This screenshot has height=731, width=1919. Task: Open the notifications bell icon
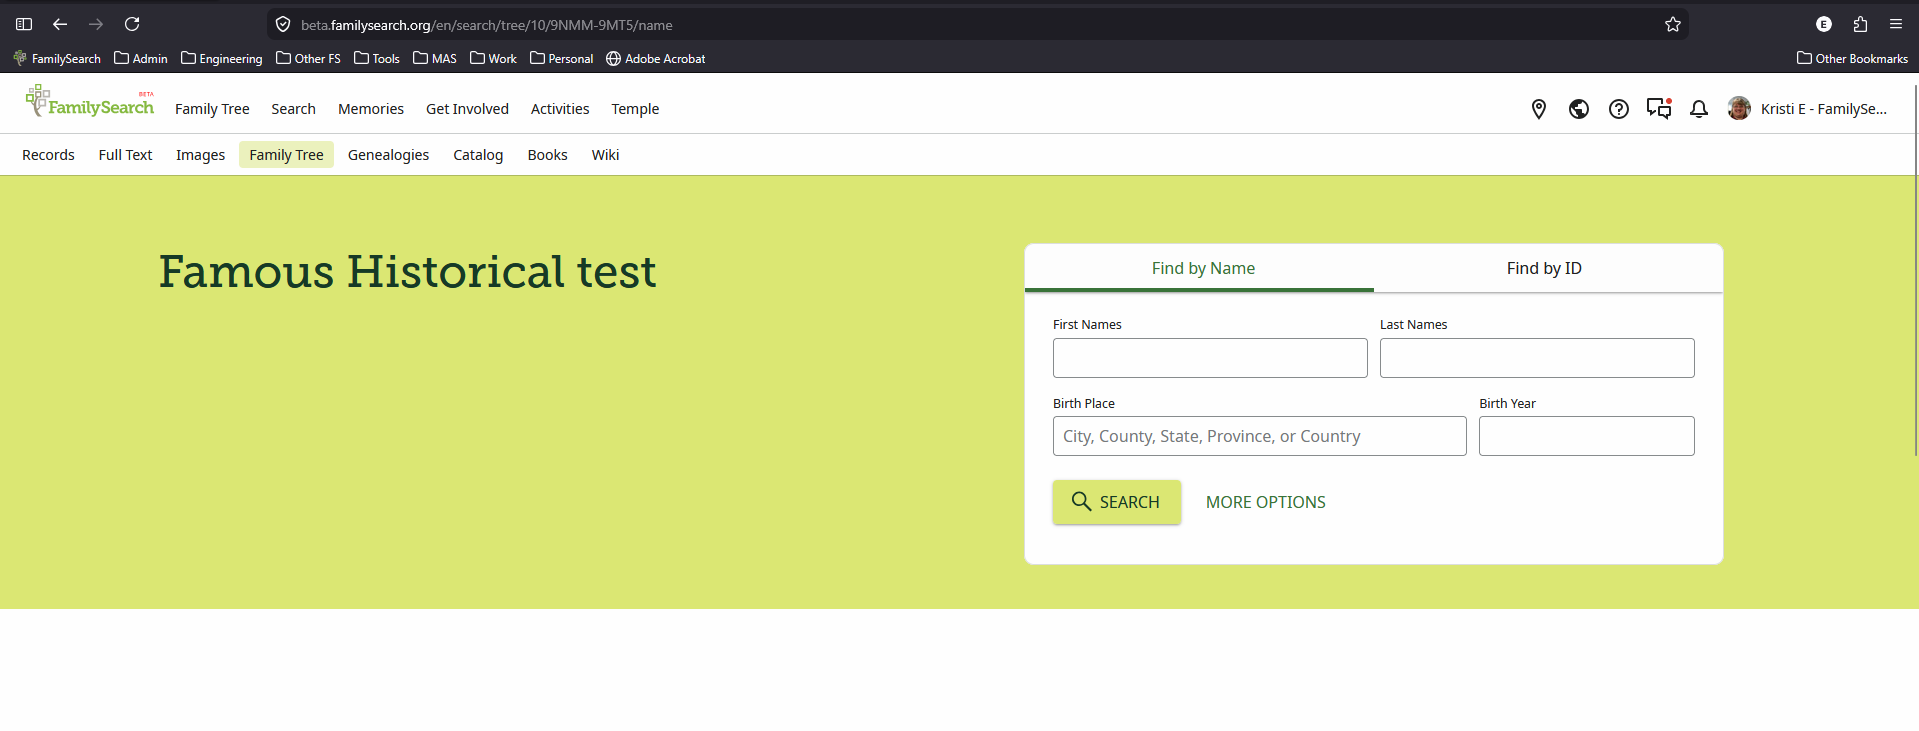tap(1699, 109)
